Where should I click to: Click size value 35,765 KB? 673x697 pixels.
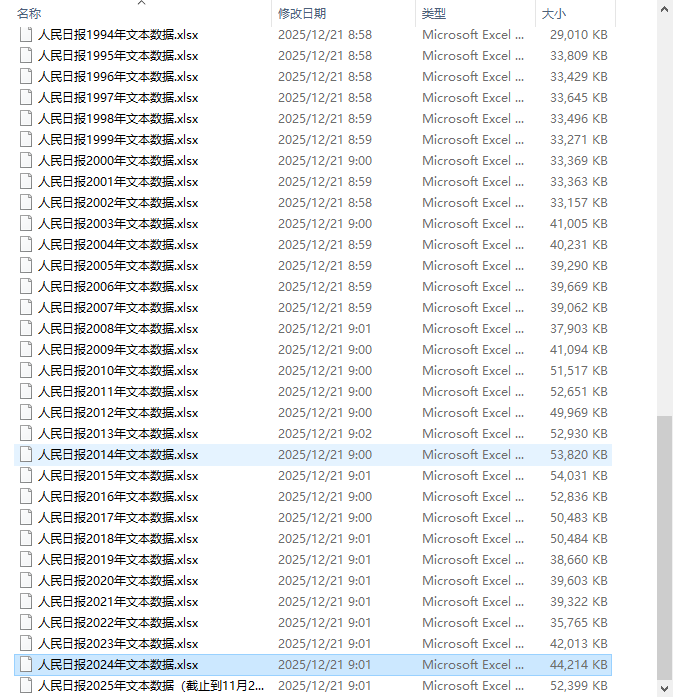578,623
